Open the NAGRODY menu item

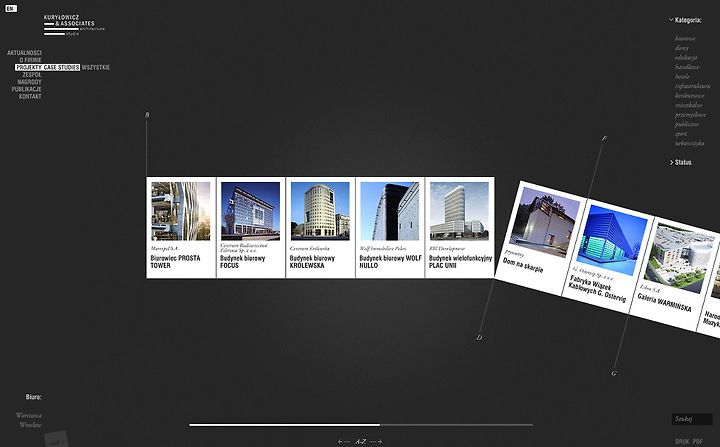[x=29, y=82]
